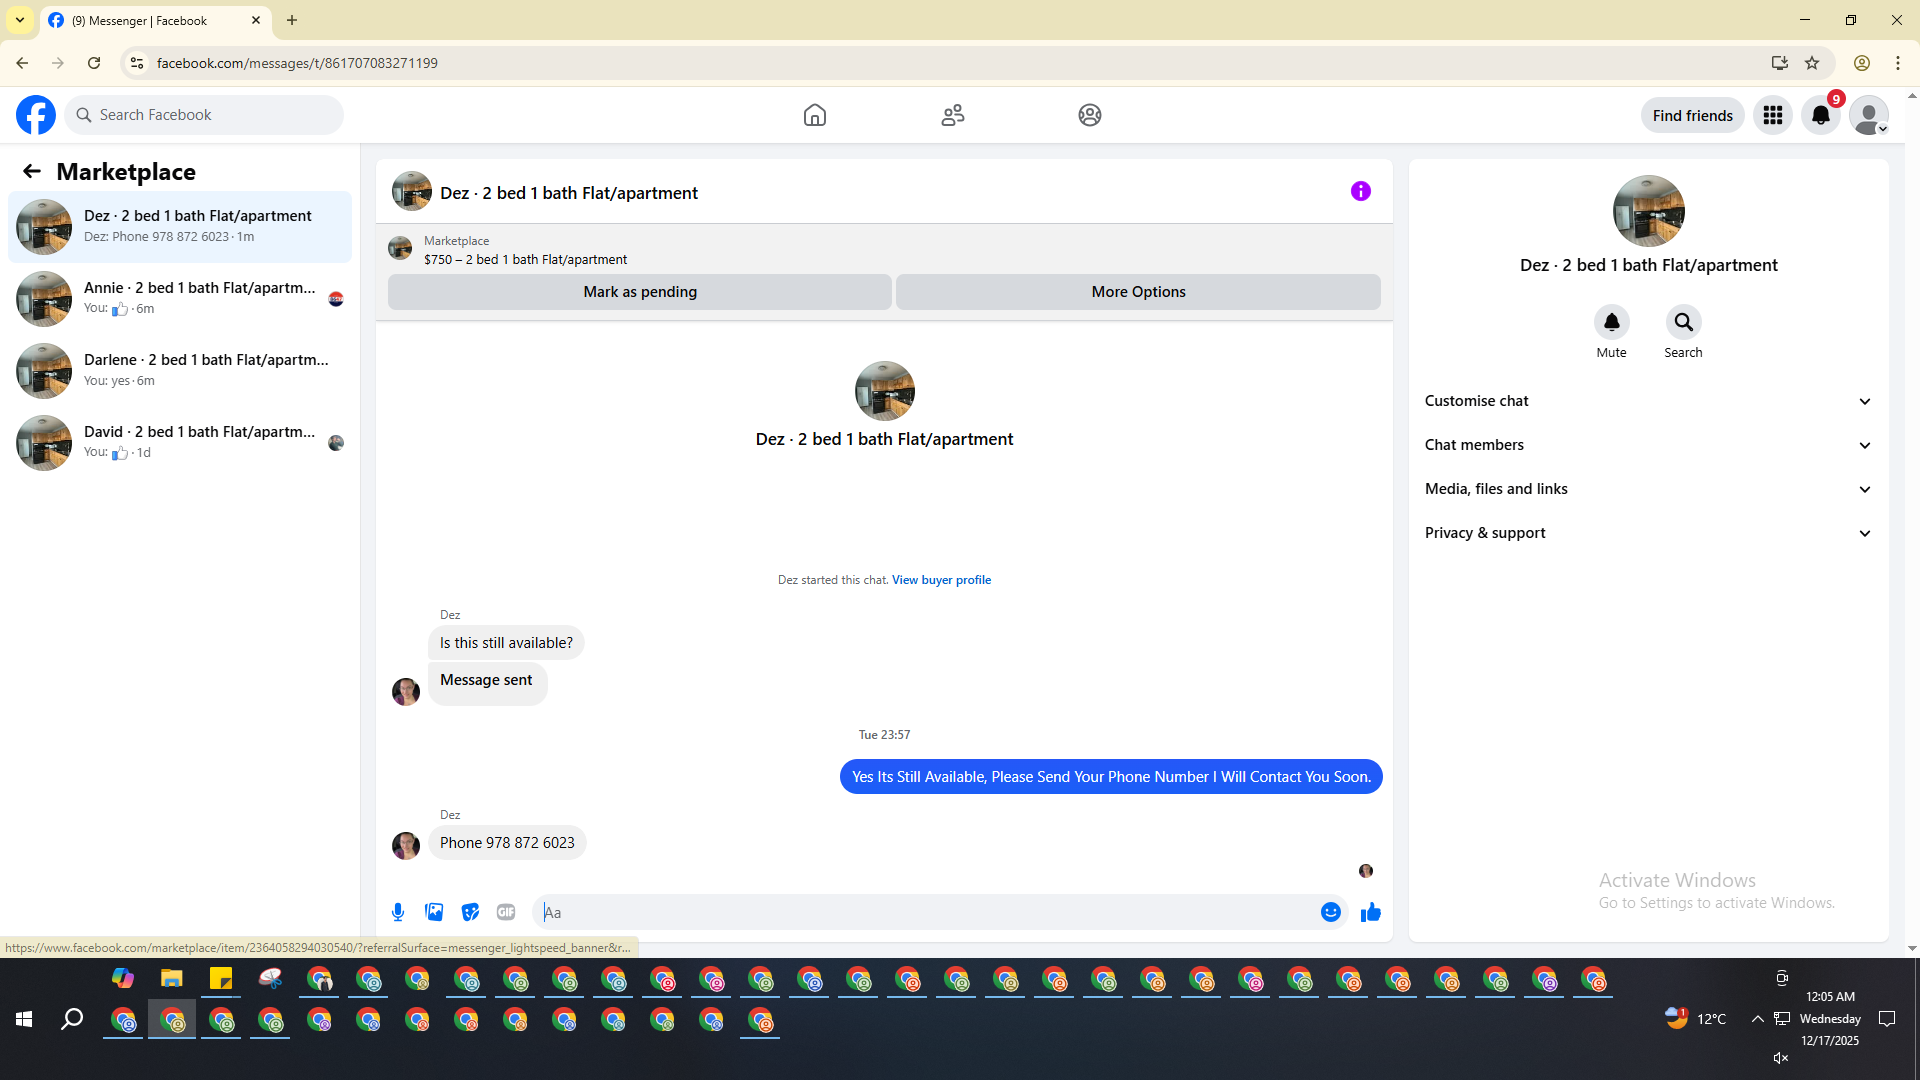Viewport: 1920px width, 1080px height.
Task: Open the Facebook logo home link
Action: click(36, 115)
